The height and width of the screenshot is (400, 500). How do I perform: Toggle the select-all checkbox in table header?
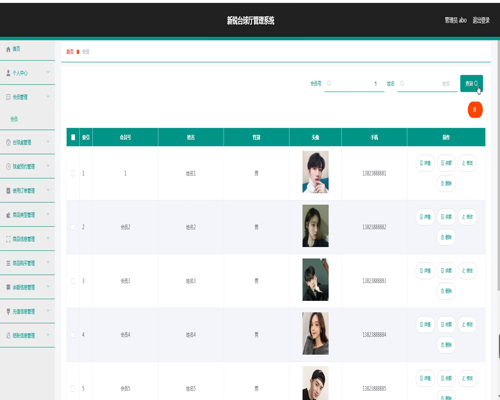pos(73,137)
